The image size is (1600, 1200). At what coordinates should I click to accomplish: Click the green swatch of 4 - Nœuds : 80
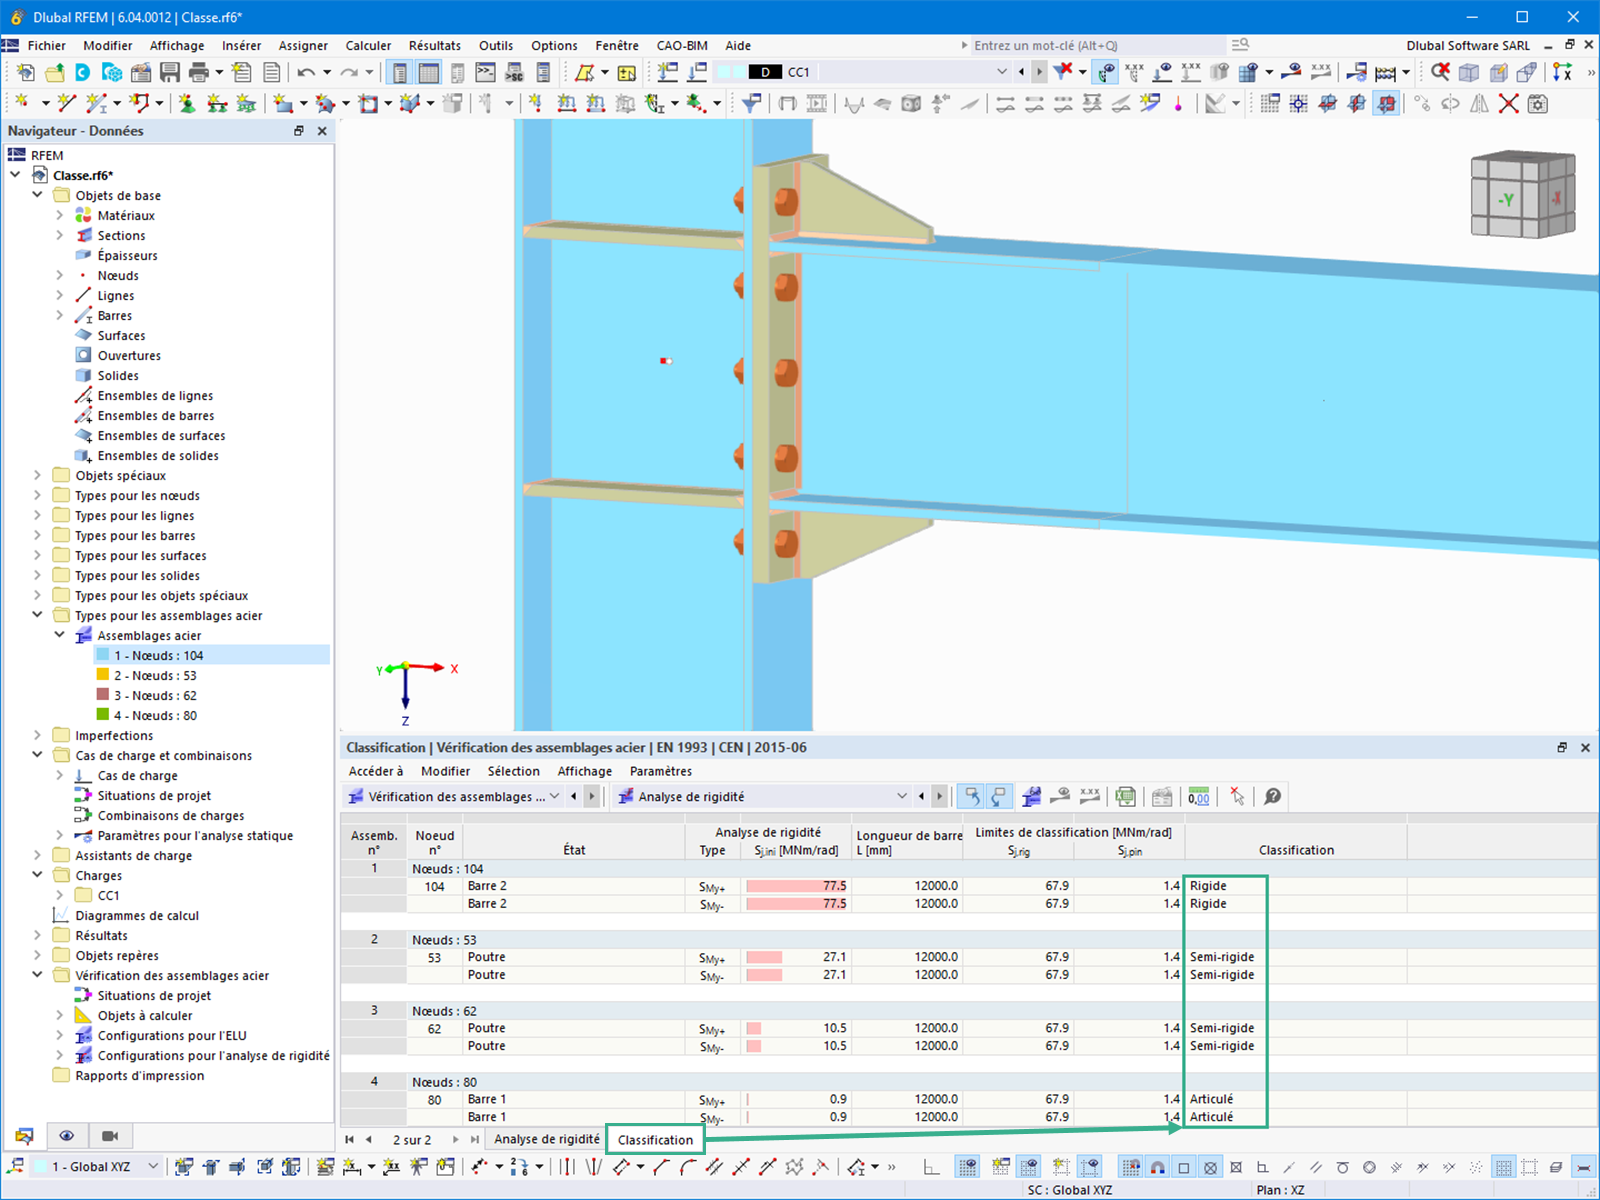(103, 715)
